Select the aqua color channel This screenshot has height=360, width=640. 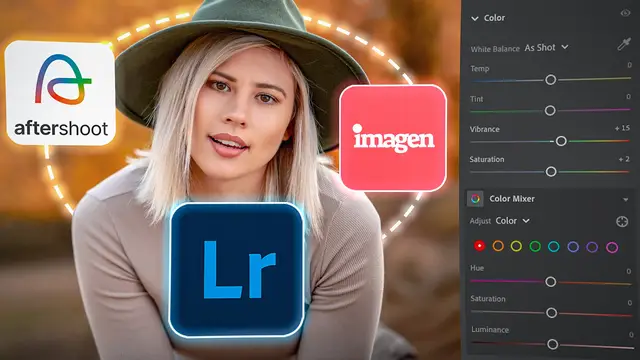553,247
